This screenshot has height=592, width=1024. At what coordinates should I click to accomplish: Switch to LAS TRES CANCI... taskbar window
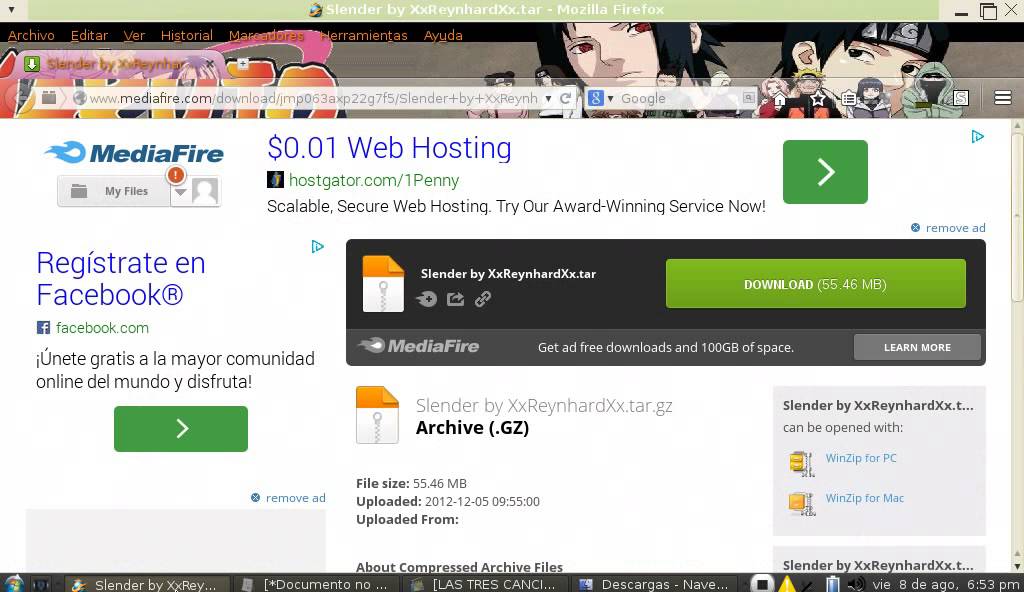pos(483,584)
